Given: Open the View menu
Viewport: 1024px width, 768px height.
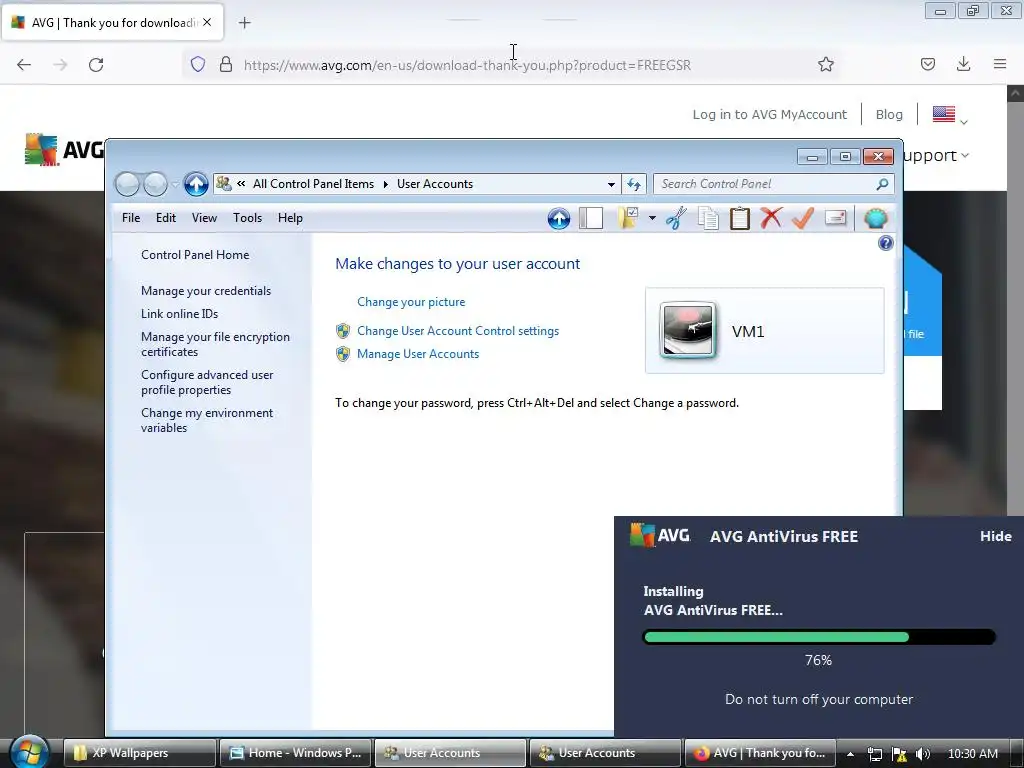Looking at the screenshot, I should click(204, 218).
